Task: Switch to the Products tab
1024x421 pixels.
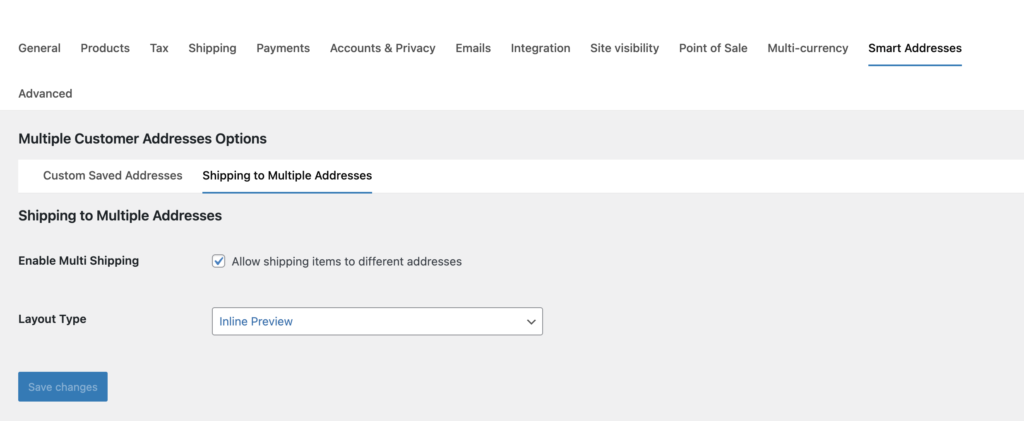Action: [x=105, y=48]
